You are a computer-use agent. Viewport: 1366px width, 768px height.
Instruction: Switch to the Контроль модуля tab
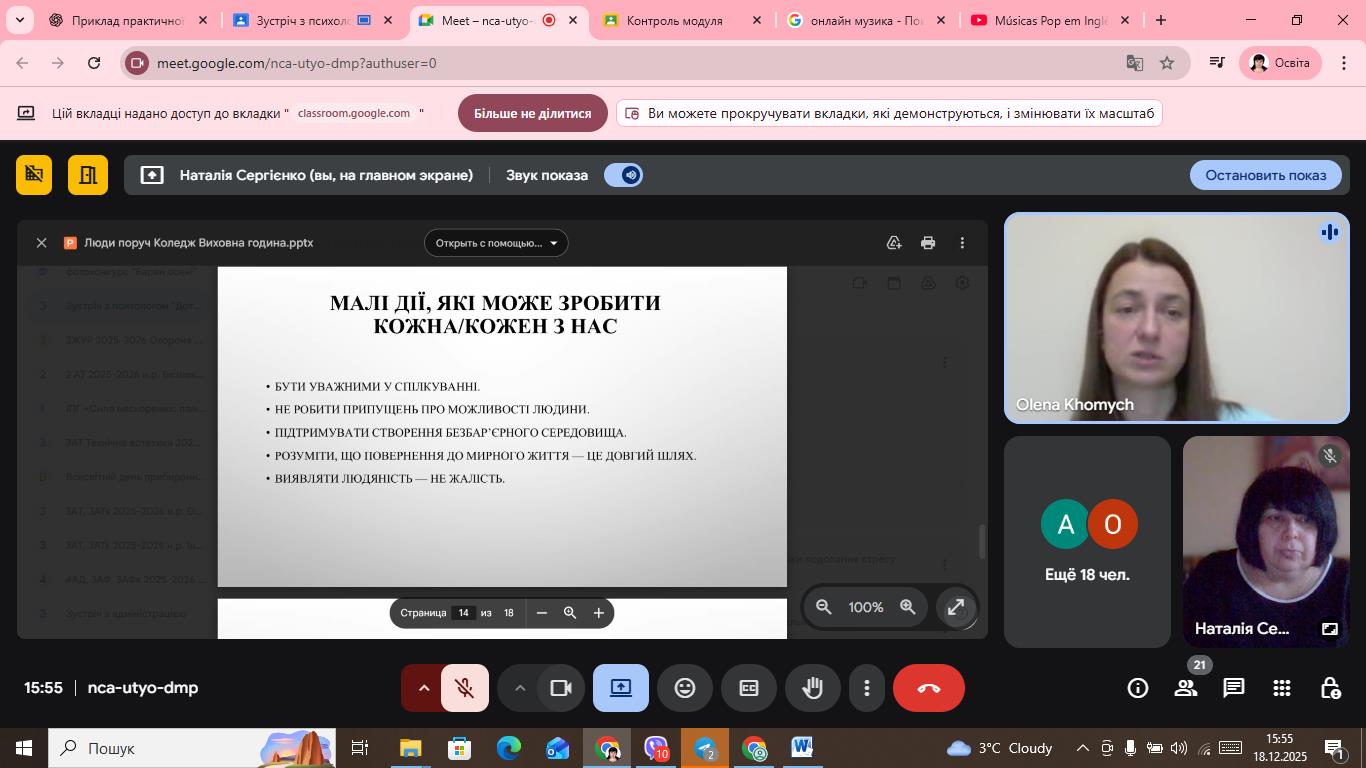pos(674,20)
